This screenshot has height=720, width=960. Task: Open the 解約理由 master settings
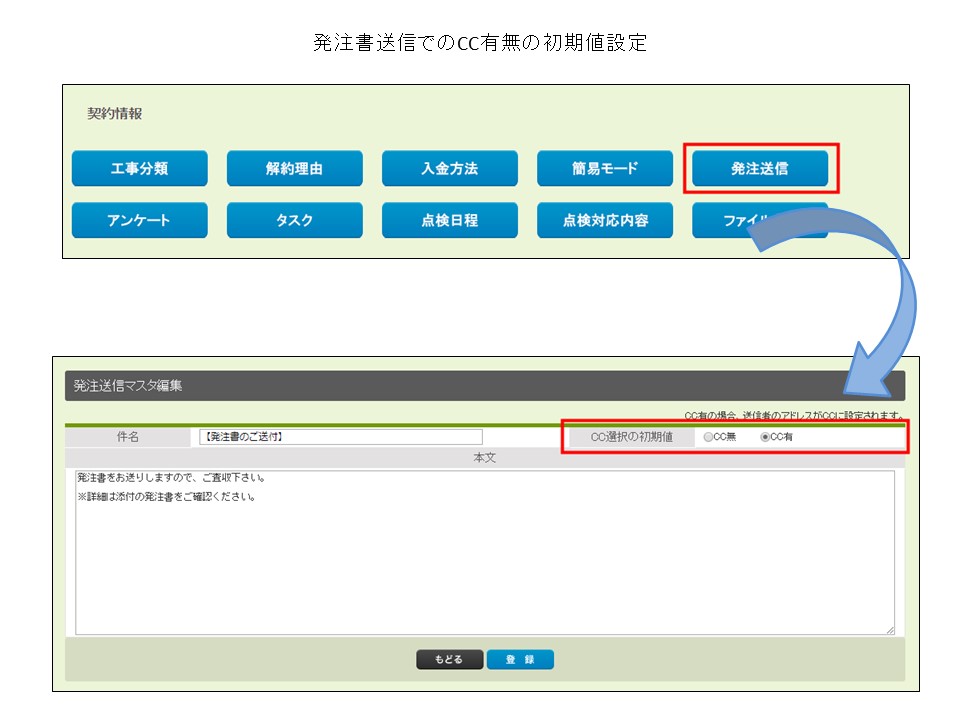(294, 168)
